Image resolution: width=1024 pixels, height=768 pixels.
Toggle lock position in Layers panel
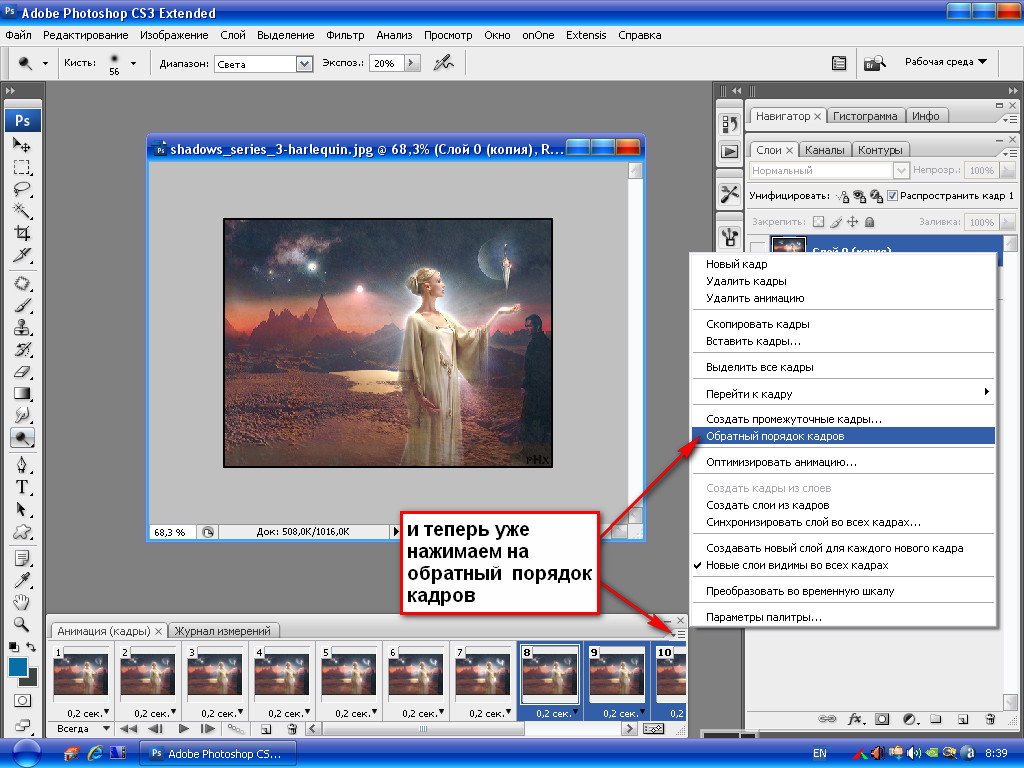[x=853, y=222]
